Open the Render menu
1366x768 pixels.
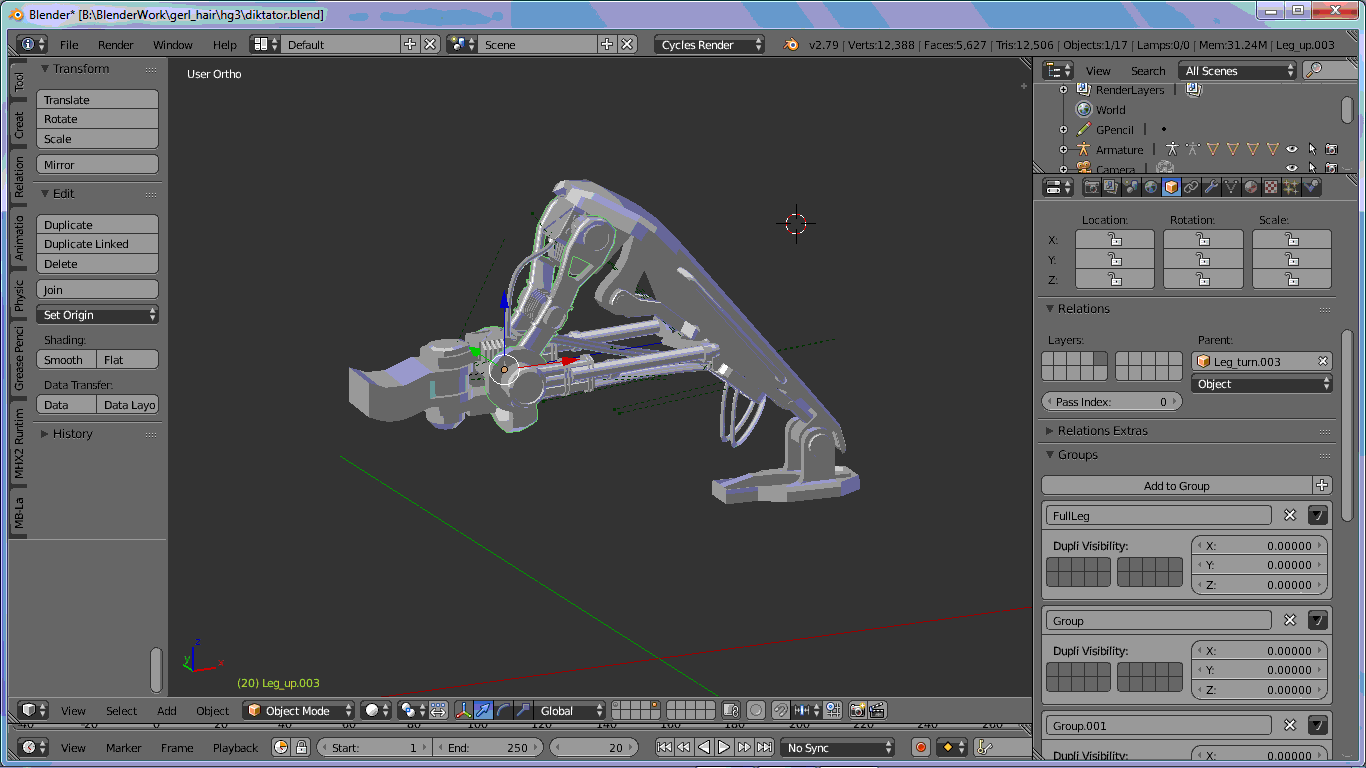[115, 44]
